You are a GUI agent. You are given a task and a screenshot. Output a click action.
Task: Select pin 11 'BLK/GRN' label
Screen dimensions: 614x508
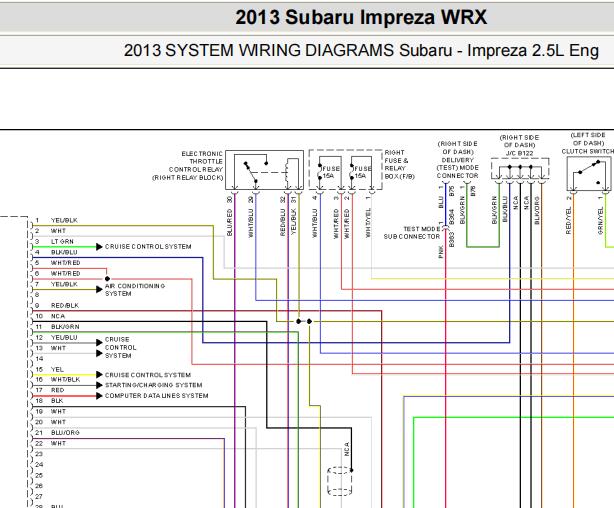pyautogui.click(x=65, y=327)
